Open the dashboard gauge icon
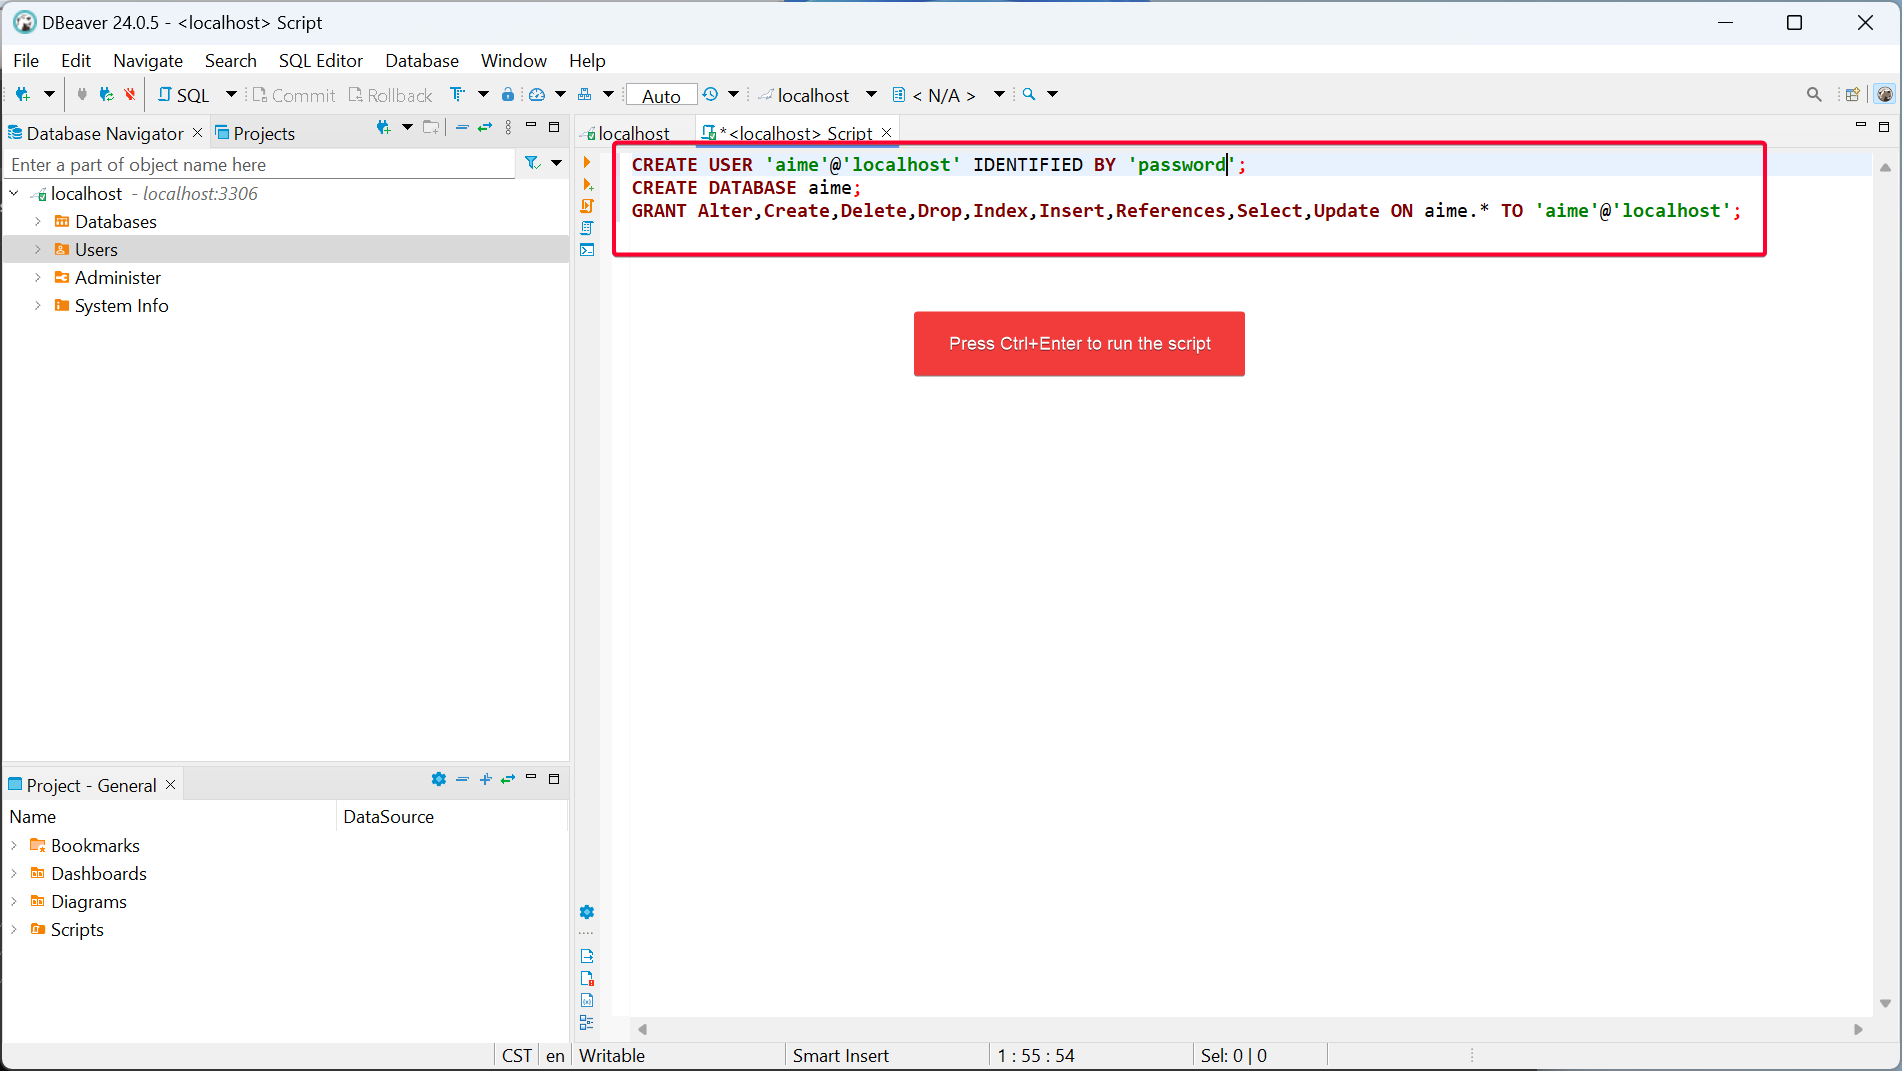 [x=537, y=94]
